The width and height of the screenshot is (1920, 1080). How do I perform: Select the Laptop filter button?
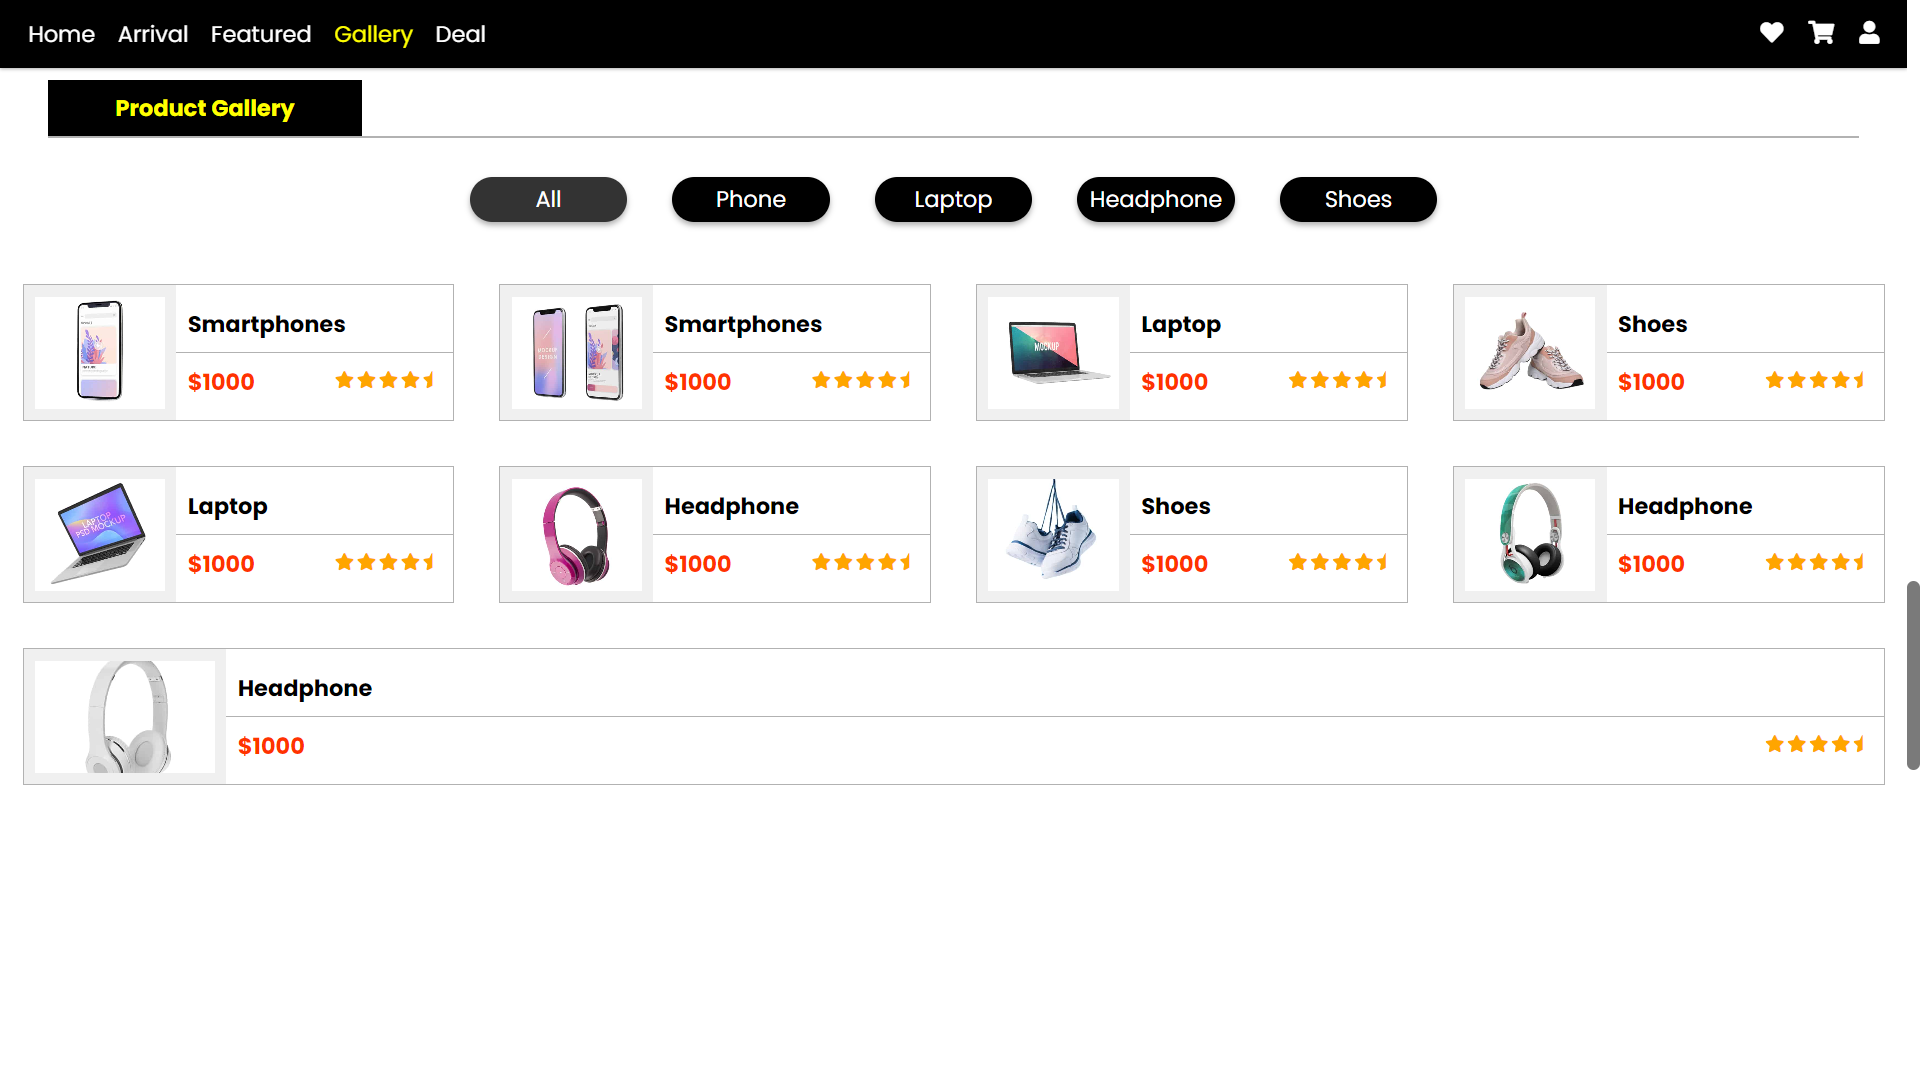click(x=952, y=199)
